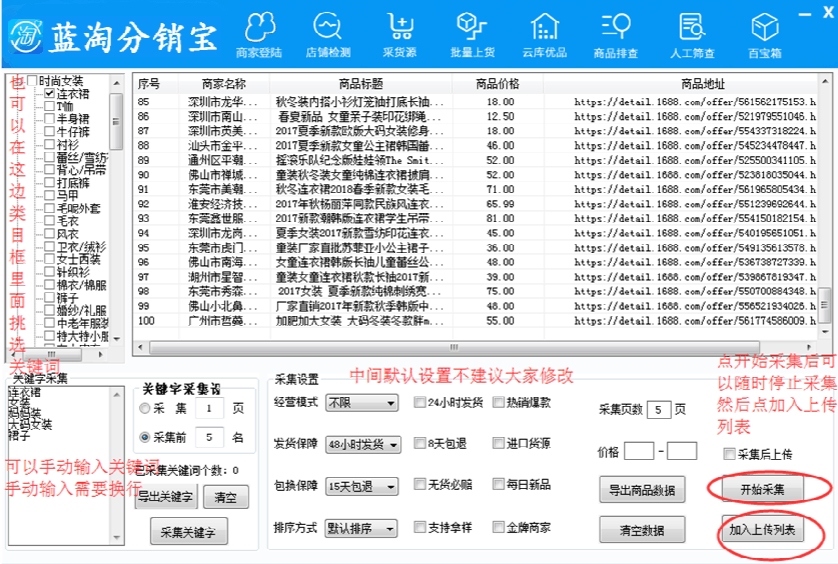Click the maximum 价格 input field

[x=682, y=451]
